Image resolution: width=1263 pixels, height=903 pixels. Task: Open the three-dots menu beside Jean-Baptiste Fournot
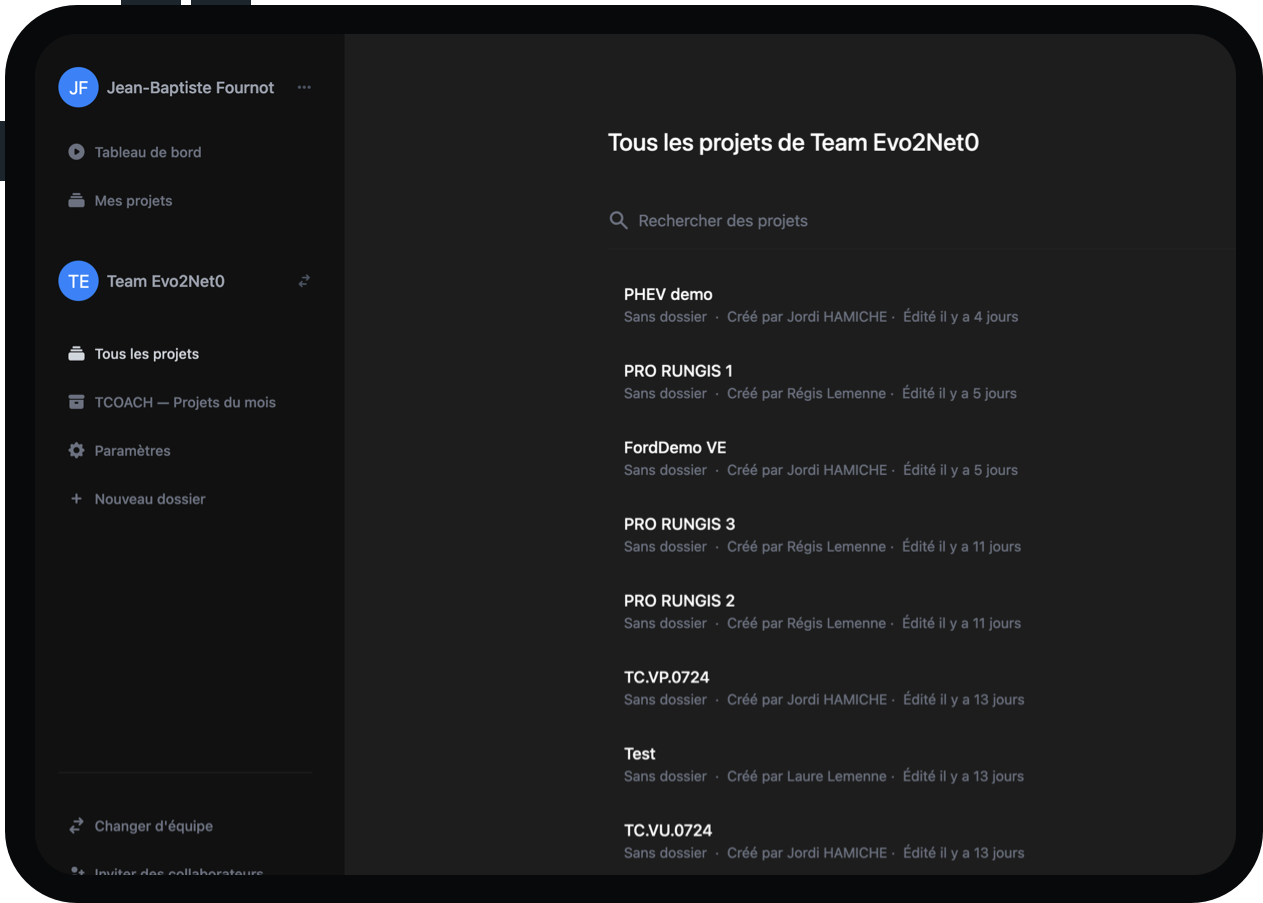[304, 88]
